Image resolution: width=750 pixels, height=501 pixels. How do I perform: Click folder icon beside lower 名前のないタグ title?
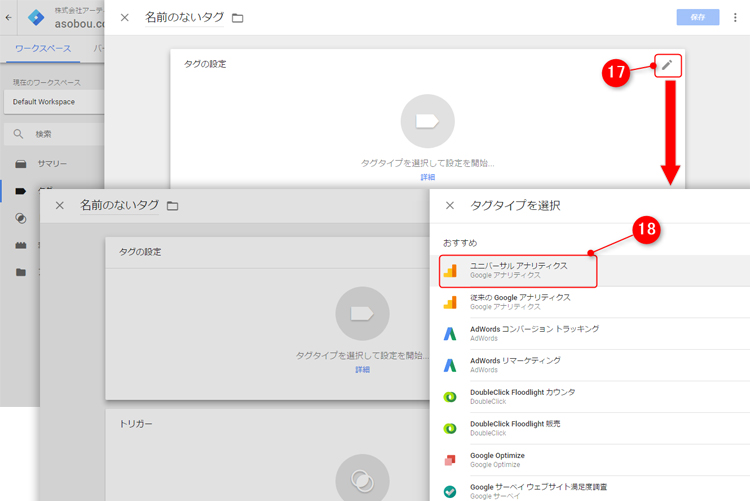pyautogui.click(x=172, y=206)
